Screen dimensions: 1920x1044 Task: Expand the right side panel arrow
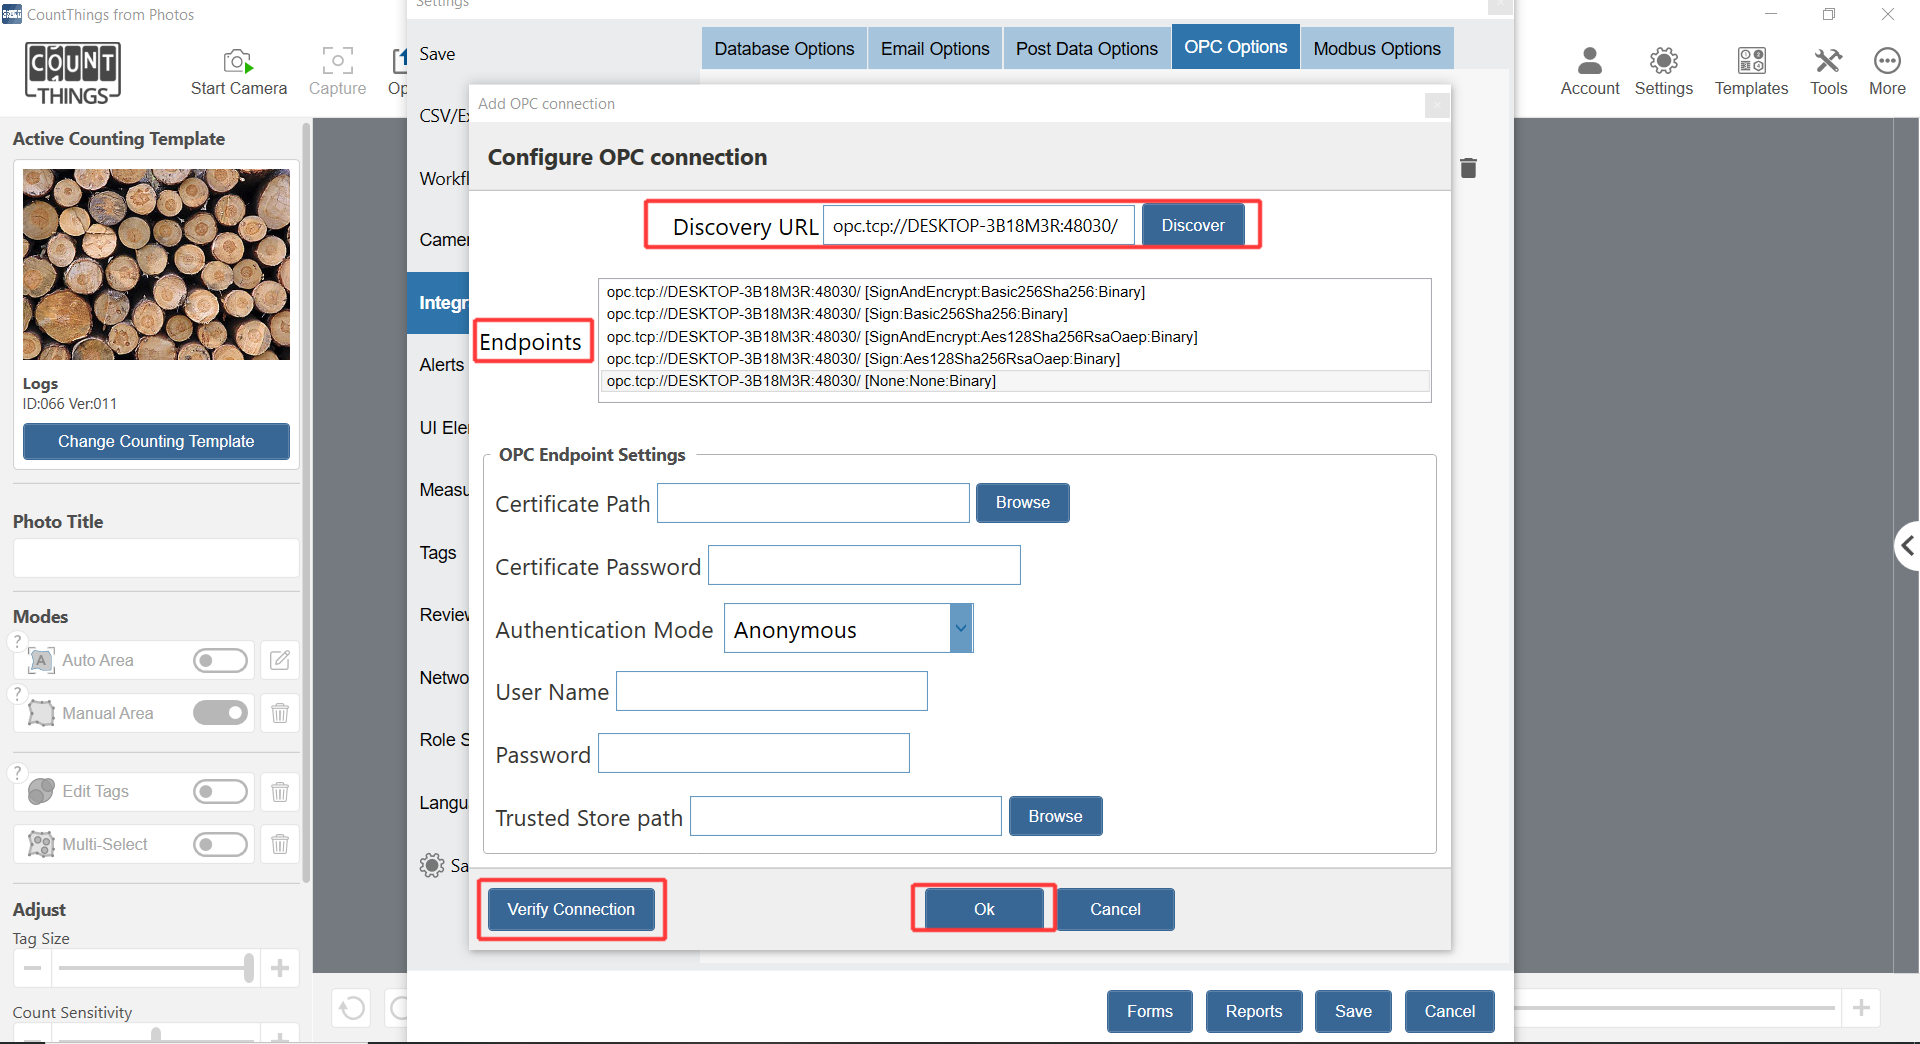(x=1907, y=545)
